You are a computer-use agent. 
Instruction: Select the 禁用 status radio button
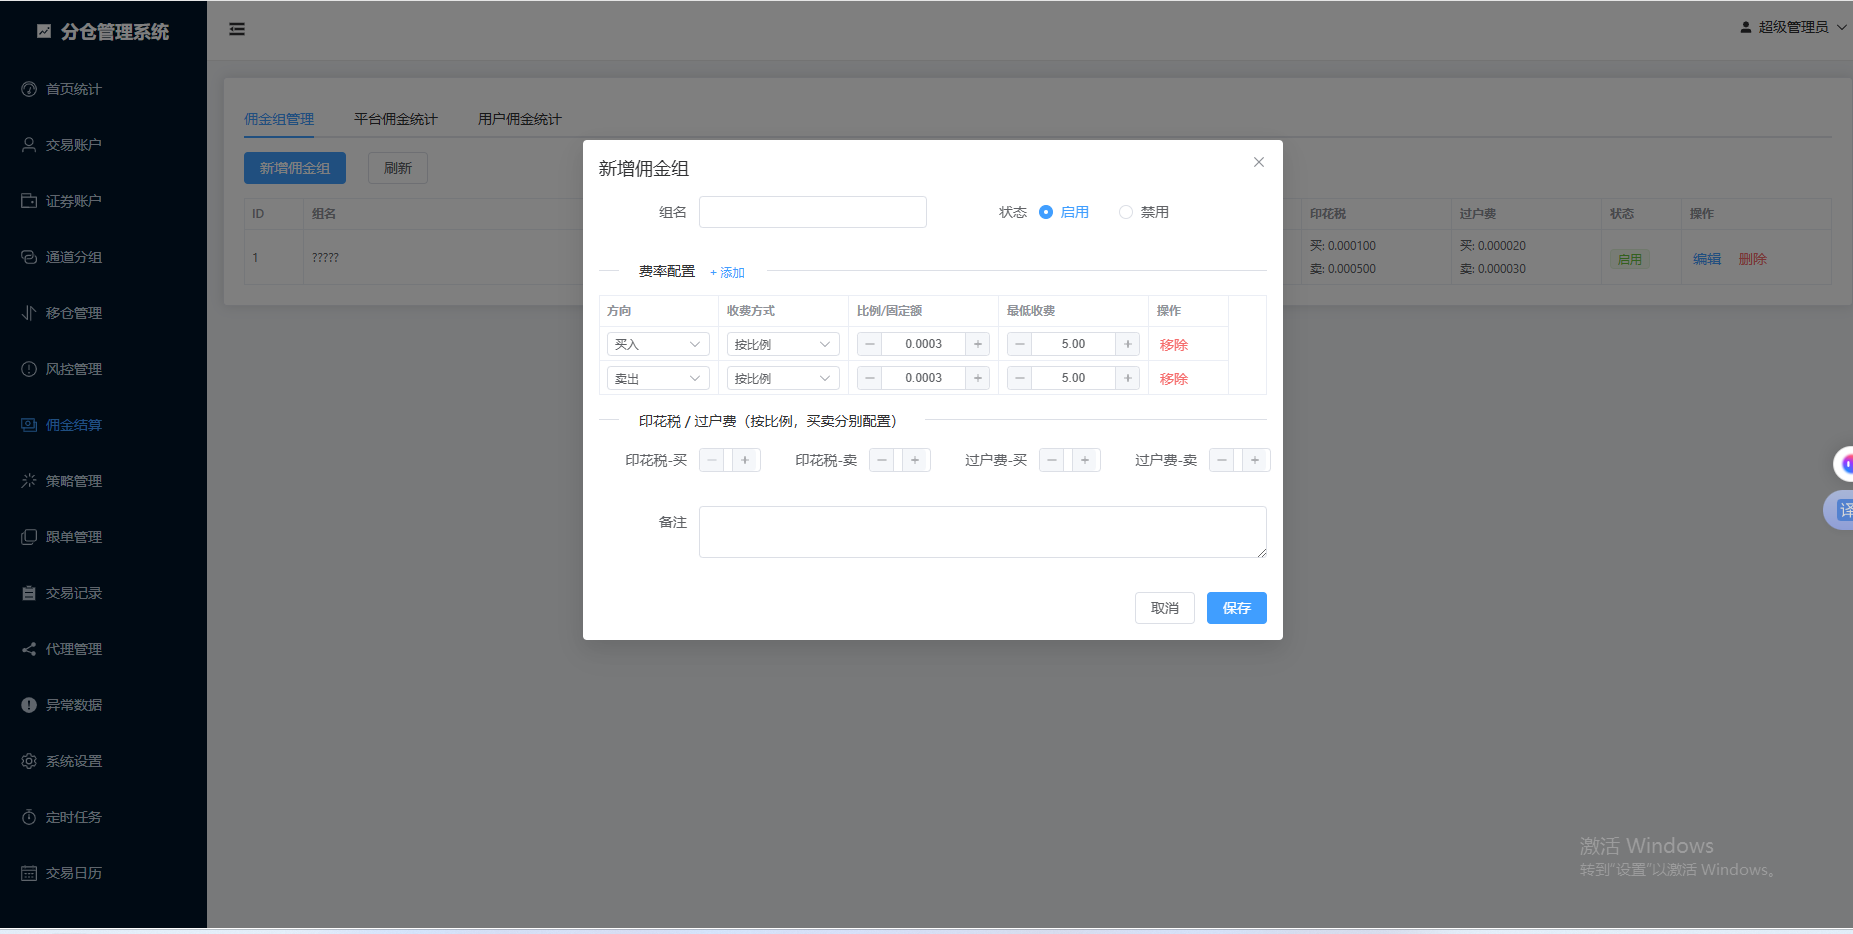click(x=1126, y=212)
